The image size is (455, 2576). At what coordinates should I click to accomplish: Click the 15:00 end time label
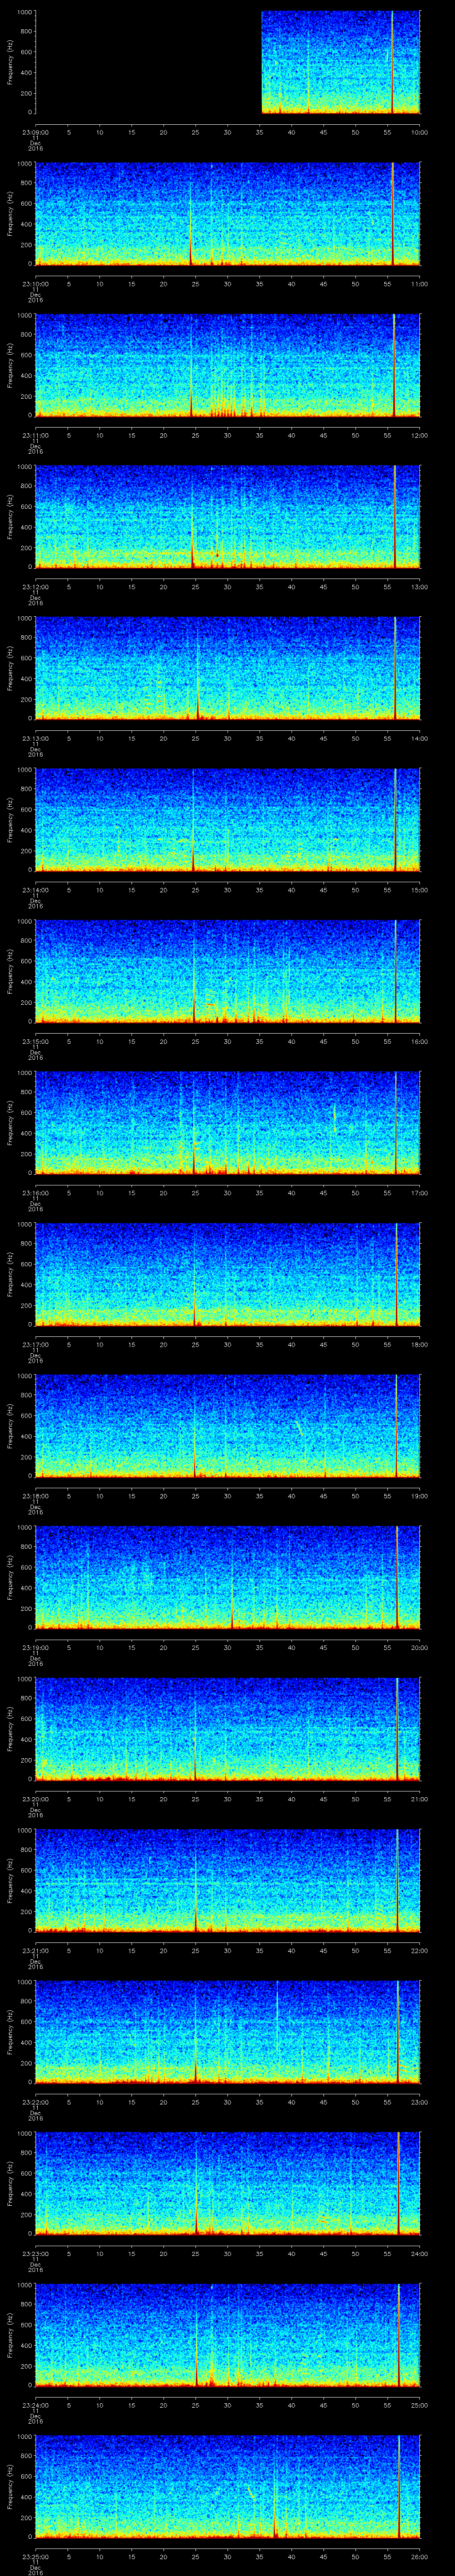point(420,890)
